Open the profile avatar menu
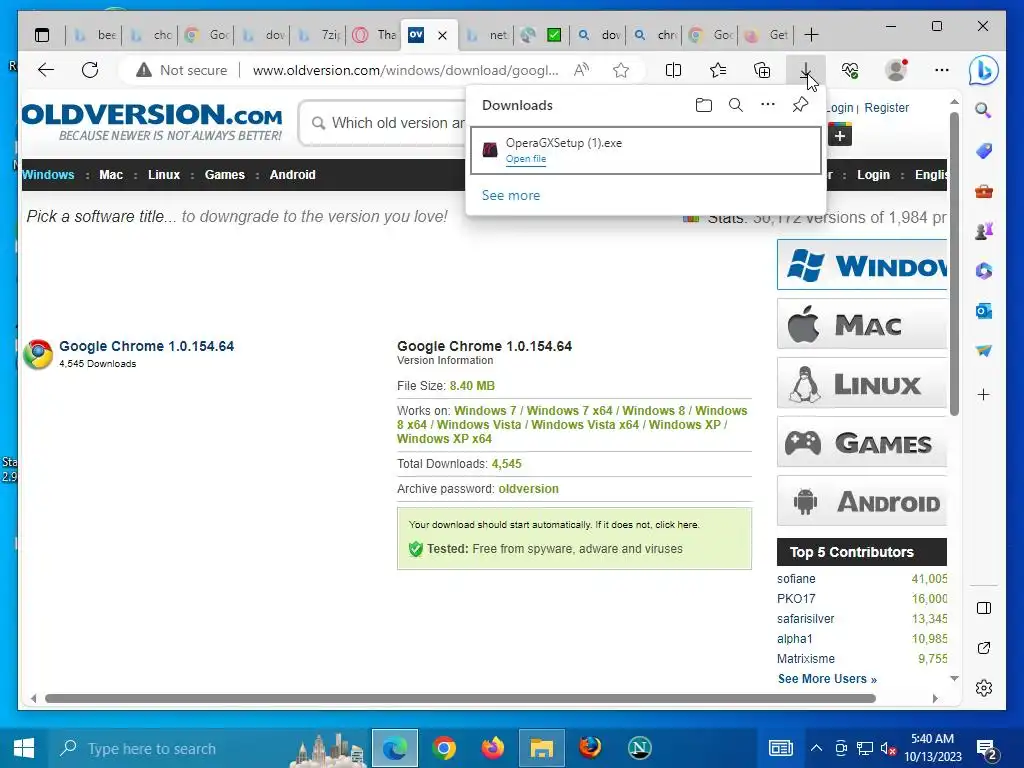 [x=896, y=70]
